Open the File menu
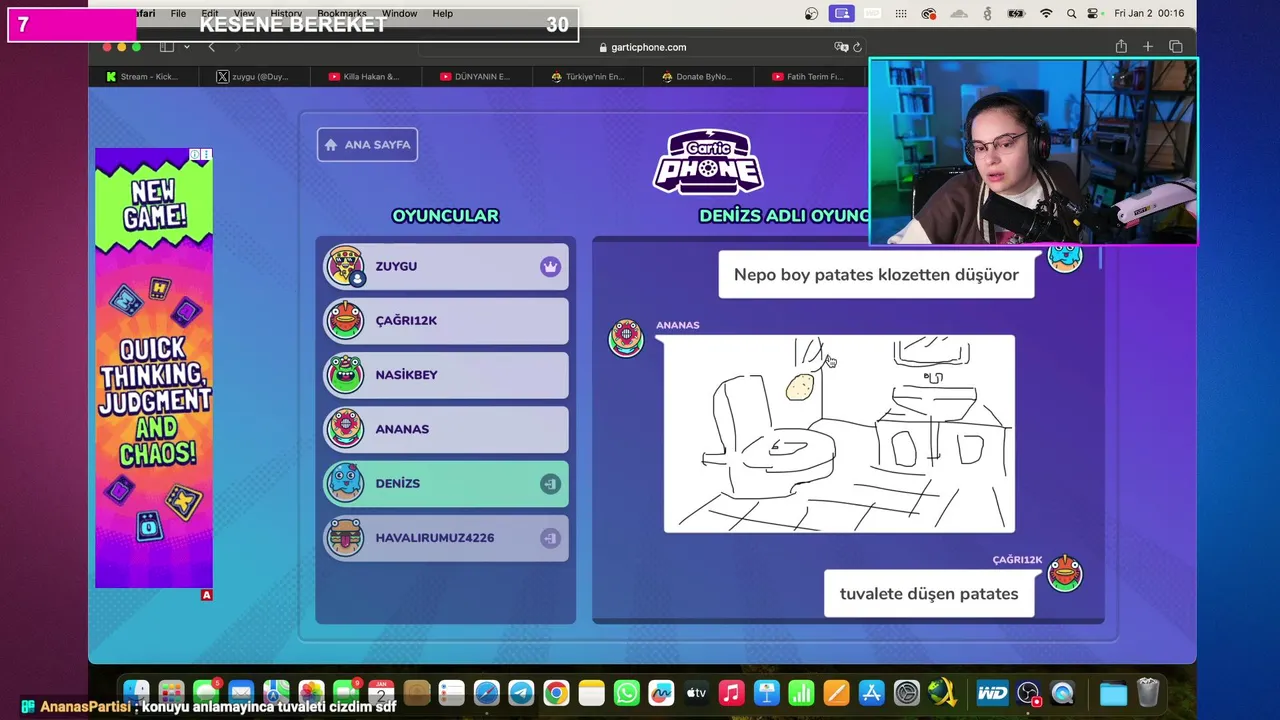The image size is (1280, 720). (x=178, y=13)
